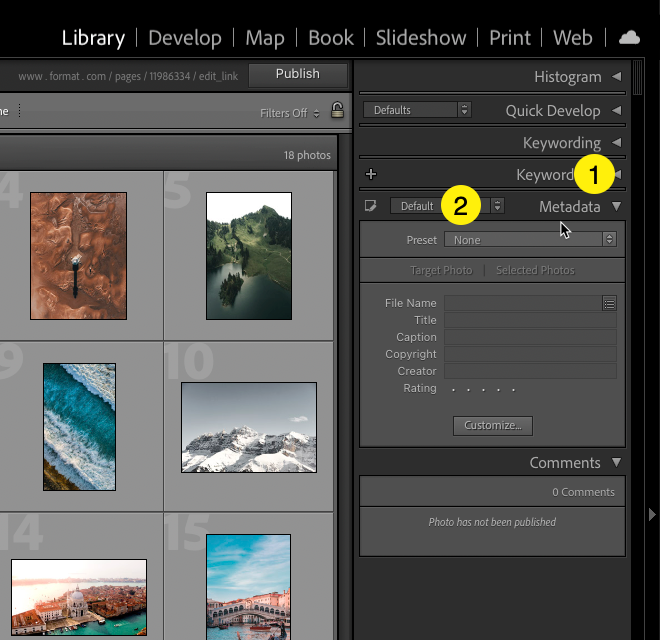Open the Slideshow module

pos(421,38)
